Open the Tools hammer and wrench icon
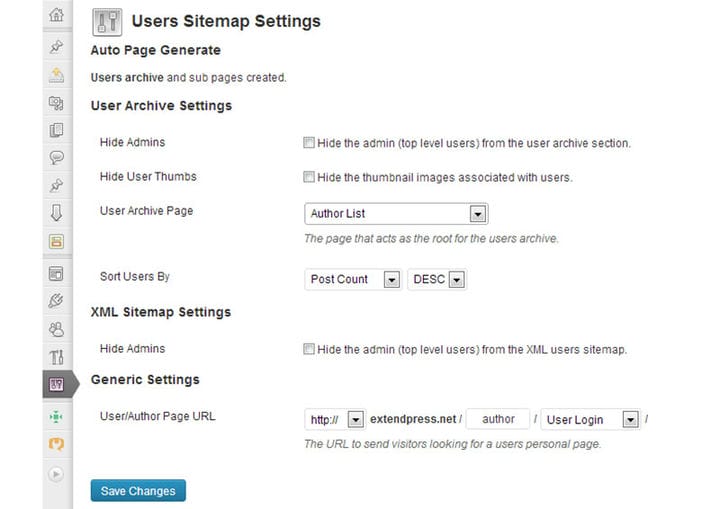Screen dimensions: 720x509 [56, 356]
